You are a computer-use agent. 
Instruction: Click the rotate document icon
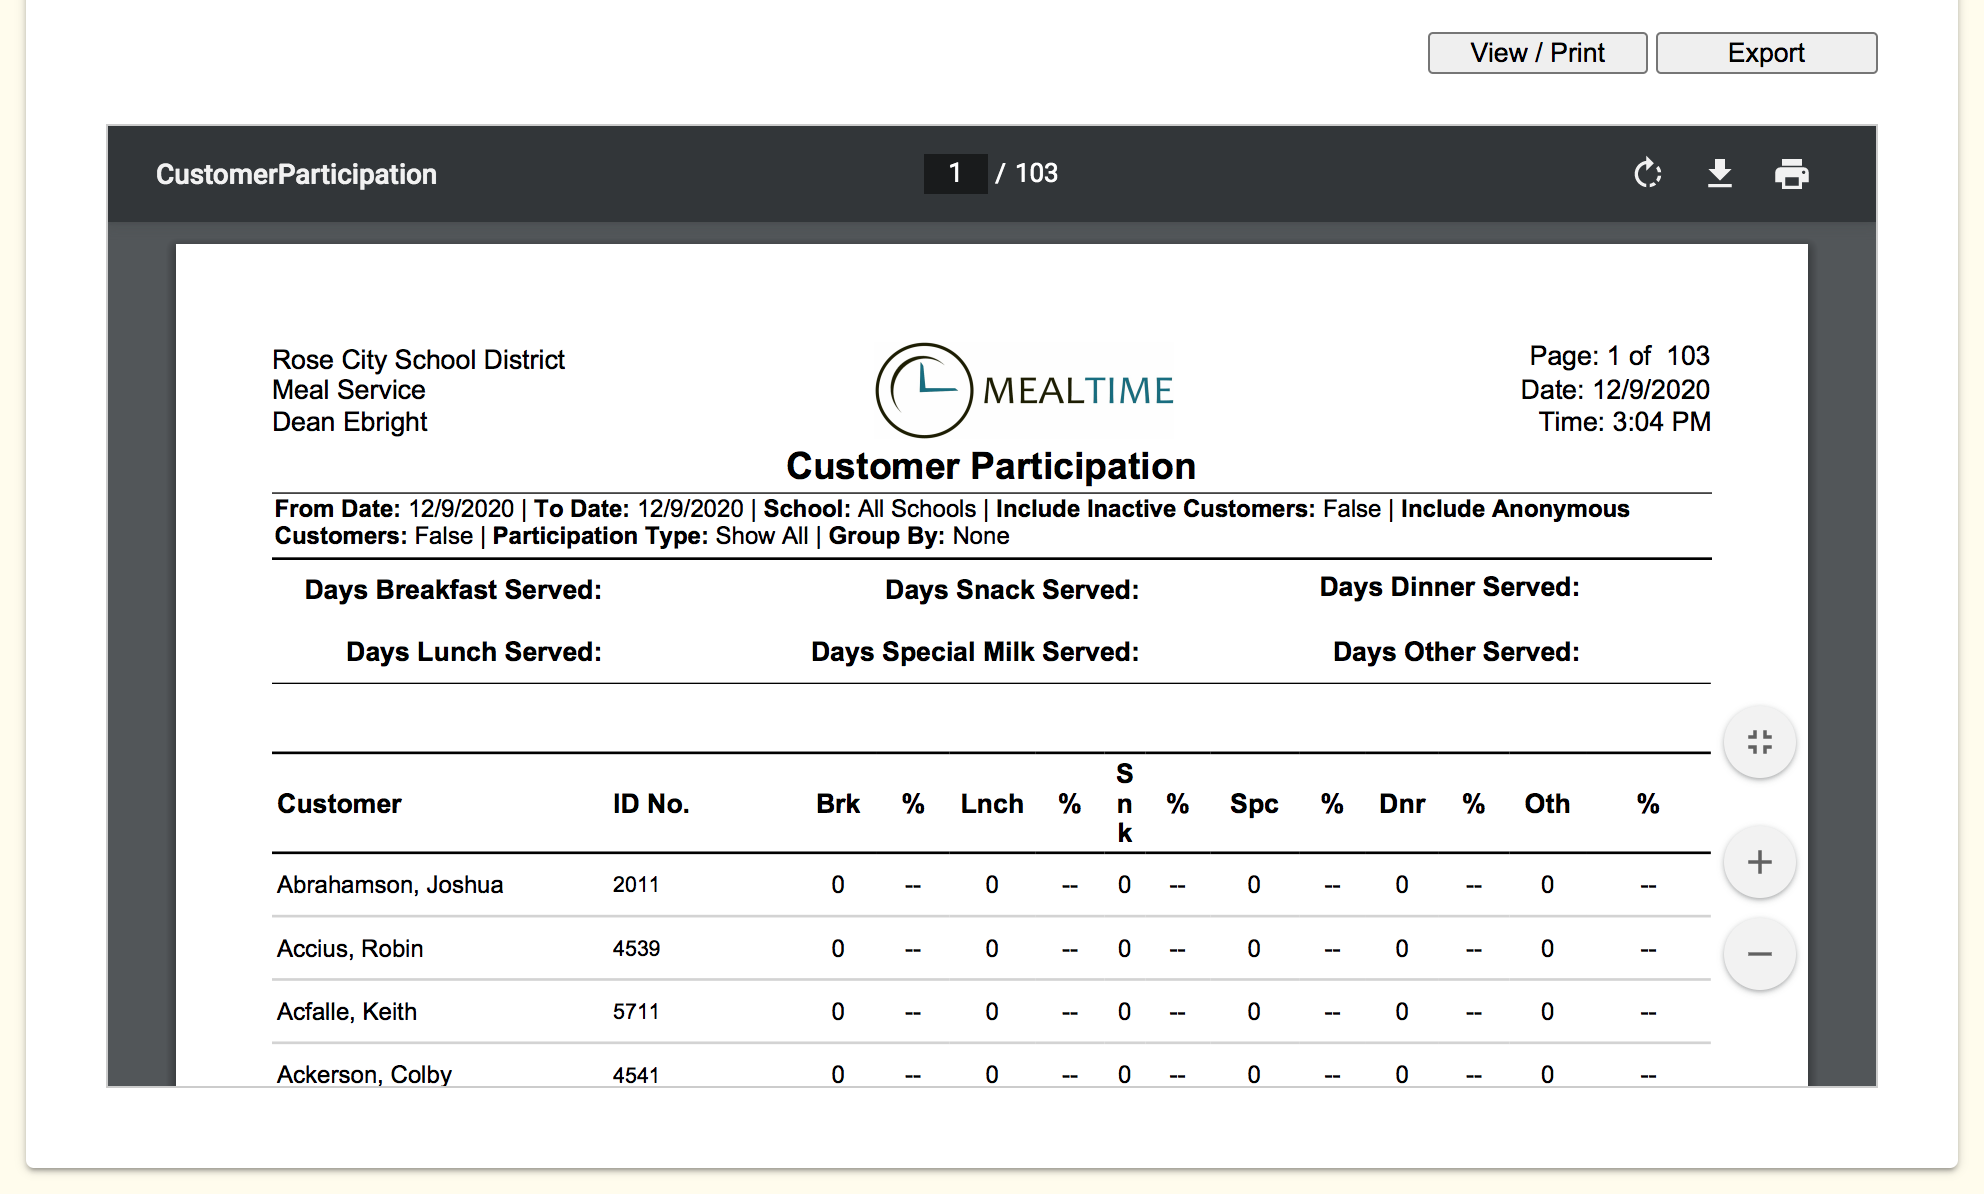click(1647, 174)
